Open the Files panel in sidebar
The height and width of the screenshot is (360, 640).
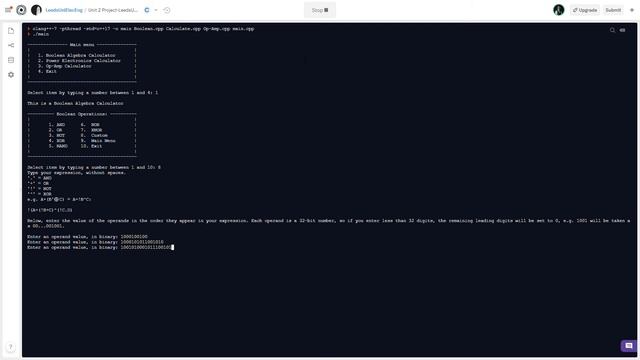(x=11, y=31)
